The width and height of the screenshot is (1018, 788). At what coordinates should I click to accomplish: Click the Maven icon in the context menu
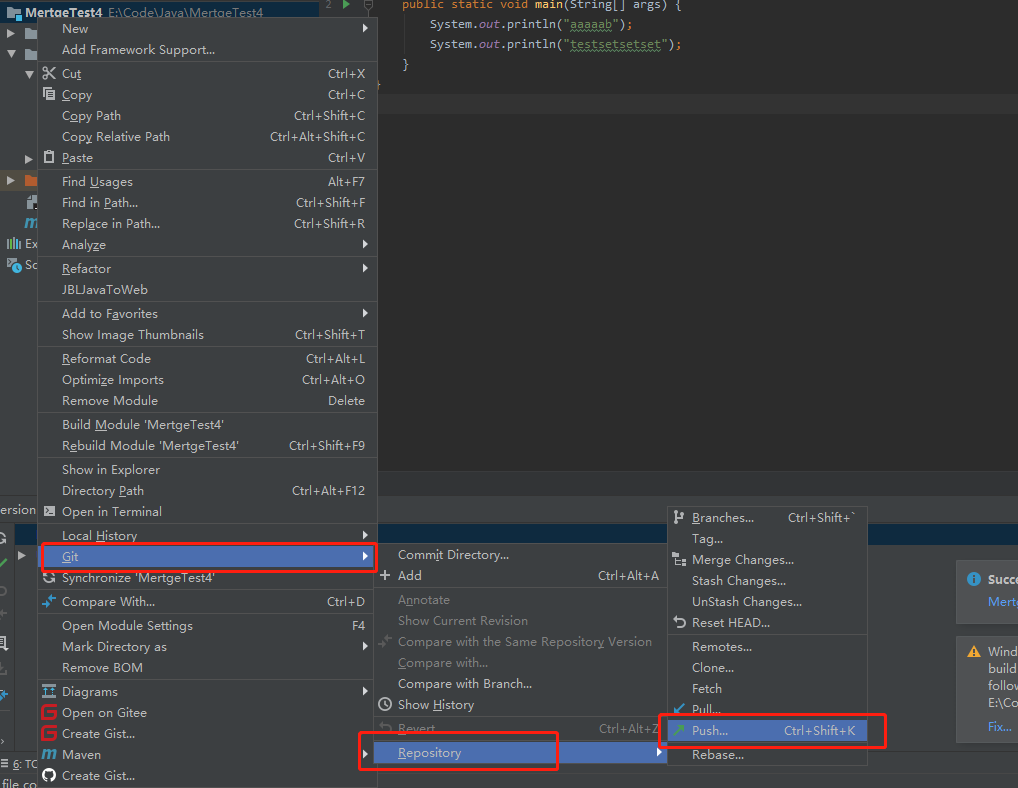49,754
